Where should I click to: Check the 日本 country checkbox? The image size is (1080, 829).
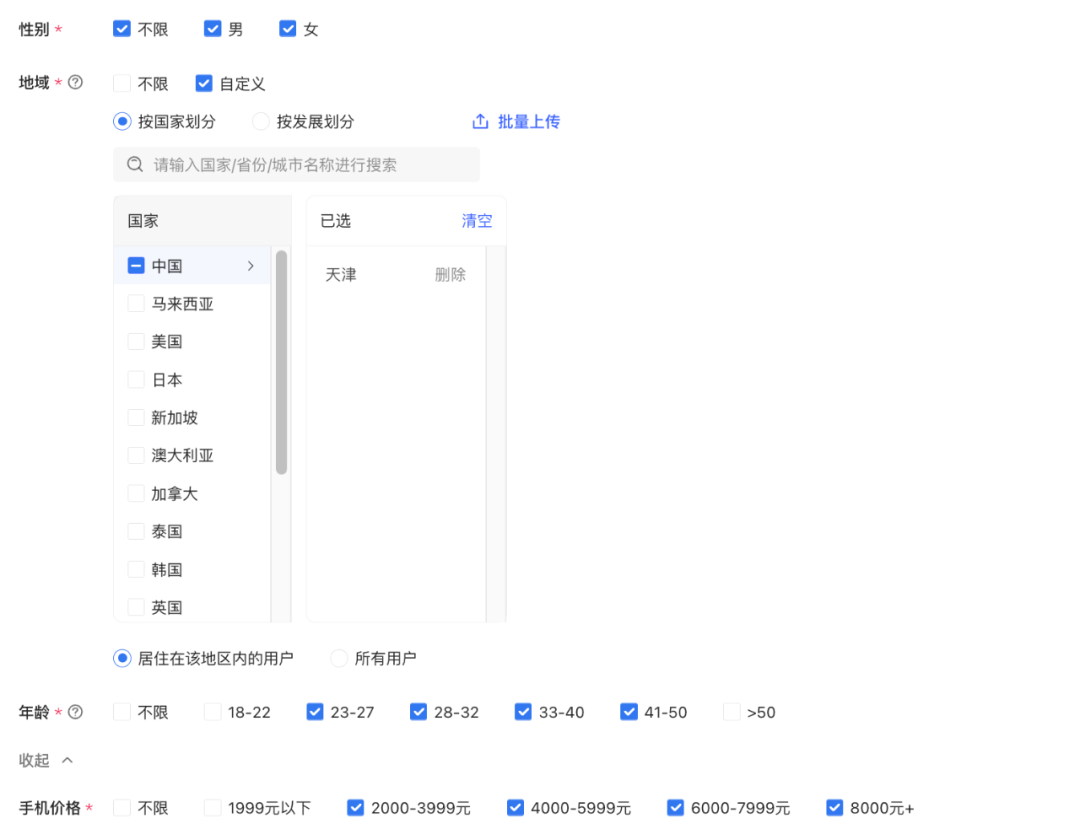click(136, 379)
